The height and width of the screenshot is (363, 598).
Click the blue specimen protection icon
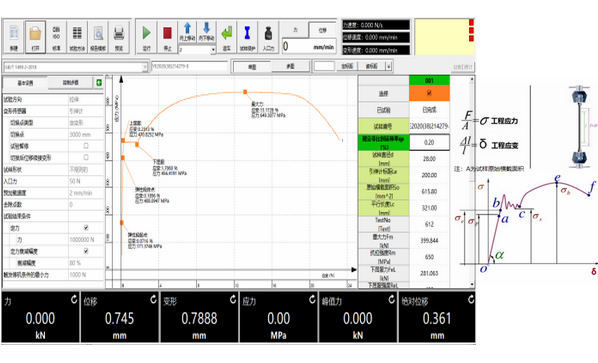pyautogui.click(x=247, y=33)
